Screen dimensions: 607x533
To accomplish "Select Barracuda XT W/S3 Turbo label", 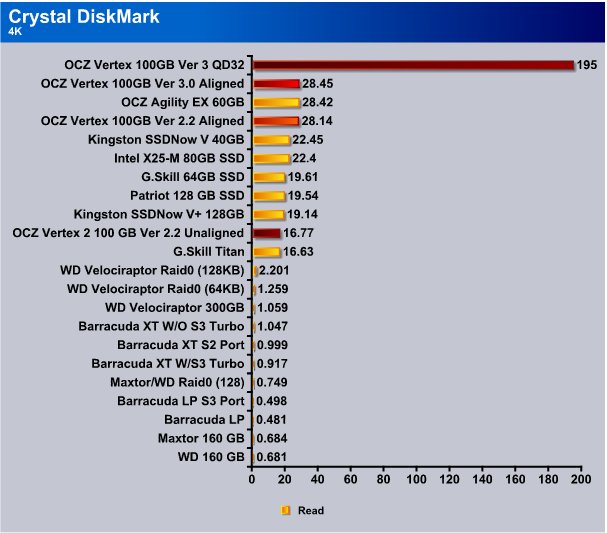I will point(168,363).
